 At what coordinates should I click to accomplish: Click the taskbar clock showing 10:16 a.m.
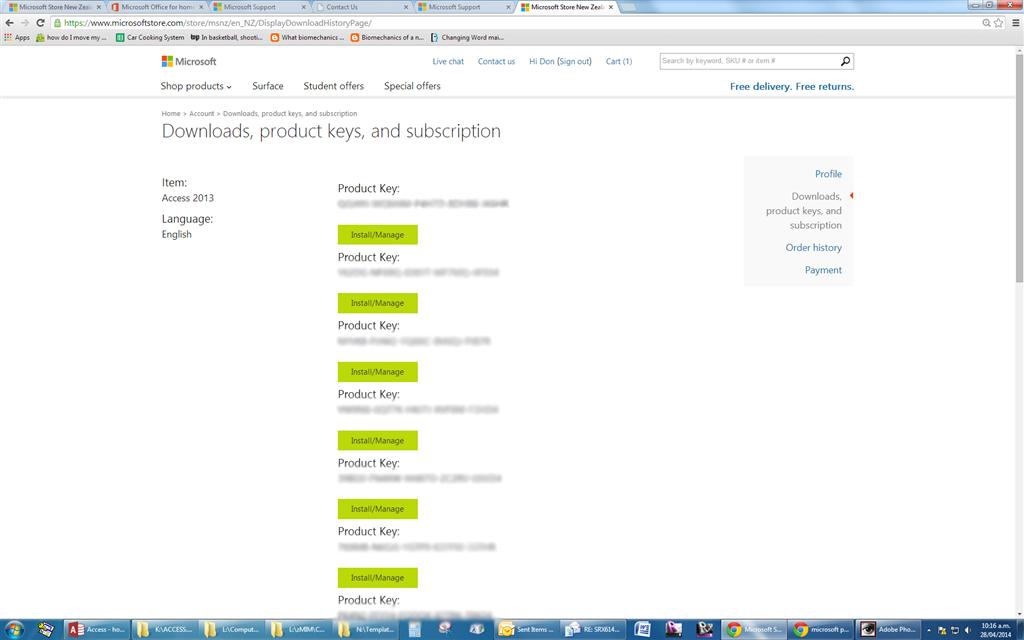[996, 630]
